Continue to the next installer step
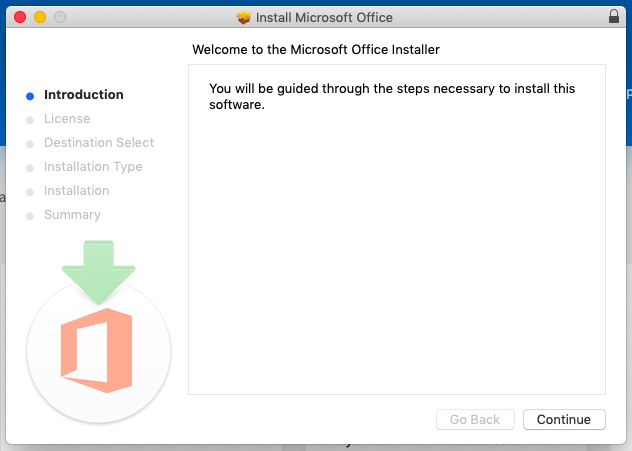The height and width of the screenshot is (451, 632). (564, 420)
